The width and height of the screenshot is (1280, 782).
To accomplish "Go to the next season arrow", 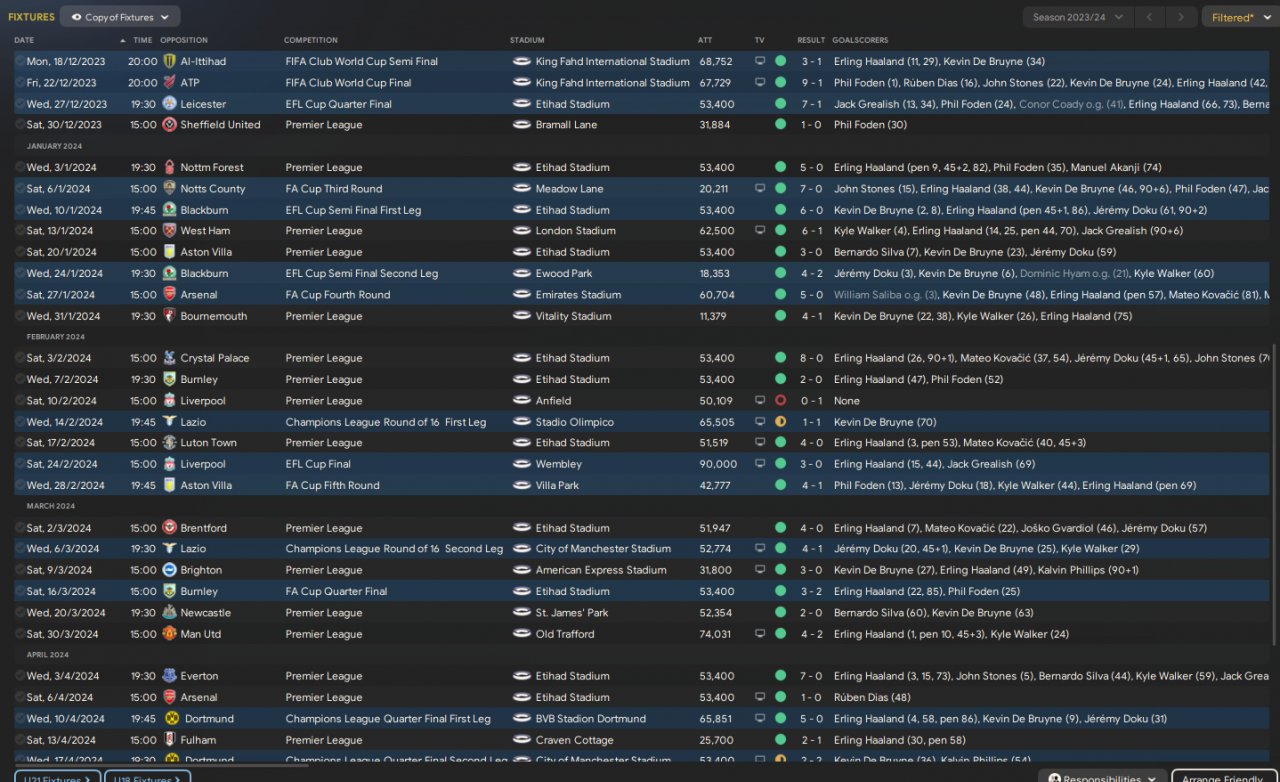I will coord(1182,17).
